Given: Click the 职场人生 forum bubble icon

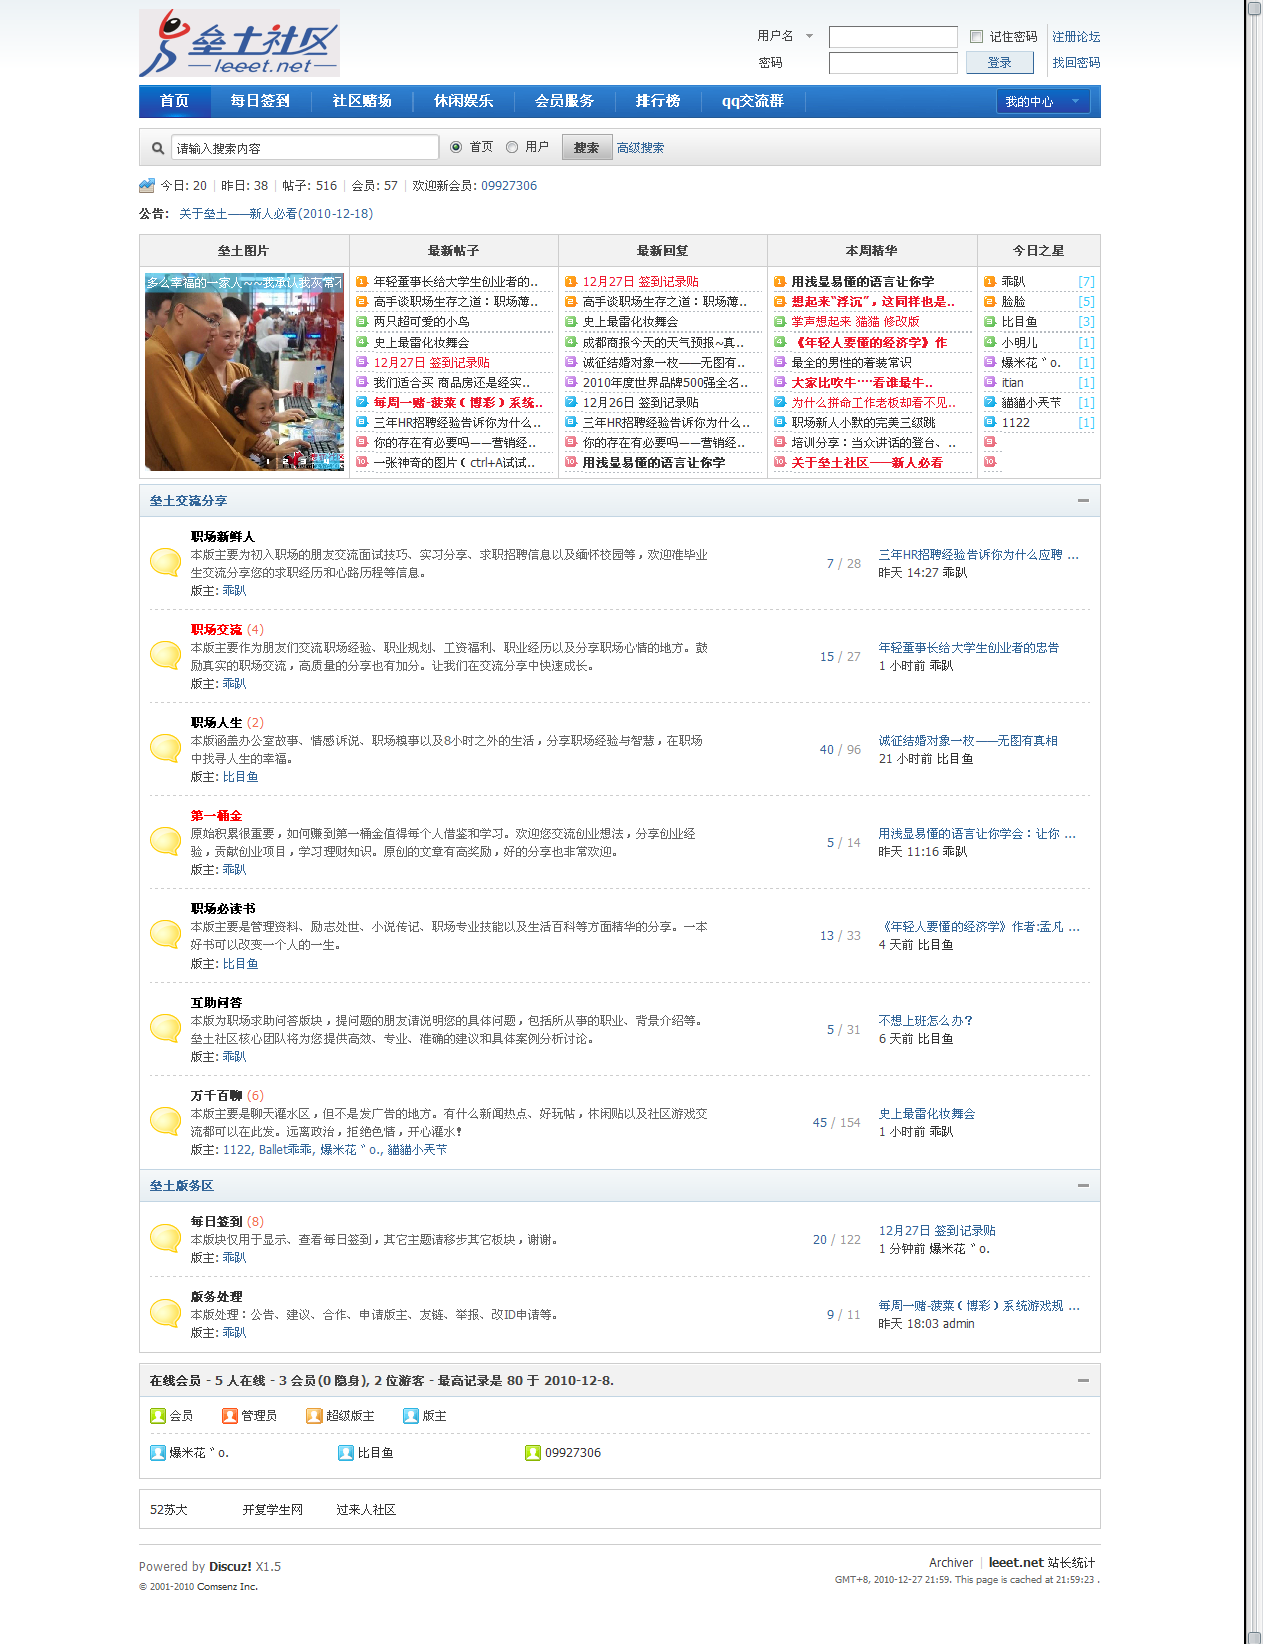Looking at the screenshot, I should click(165, 748).
